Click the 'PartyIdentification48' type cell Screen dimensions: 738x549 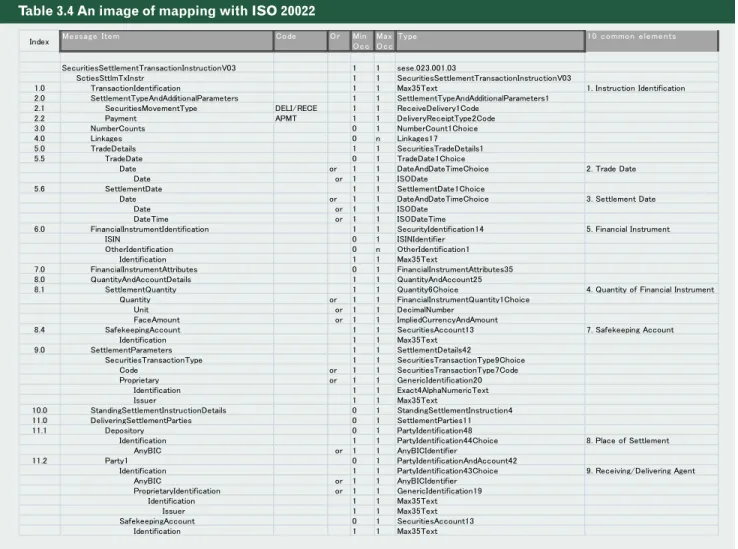pos(434,431)
